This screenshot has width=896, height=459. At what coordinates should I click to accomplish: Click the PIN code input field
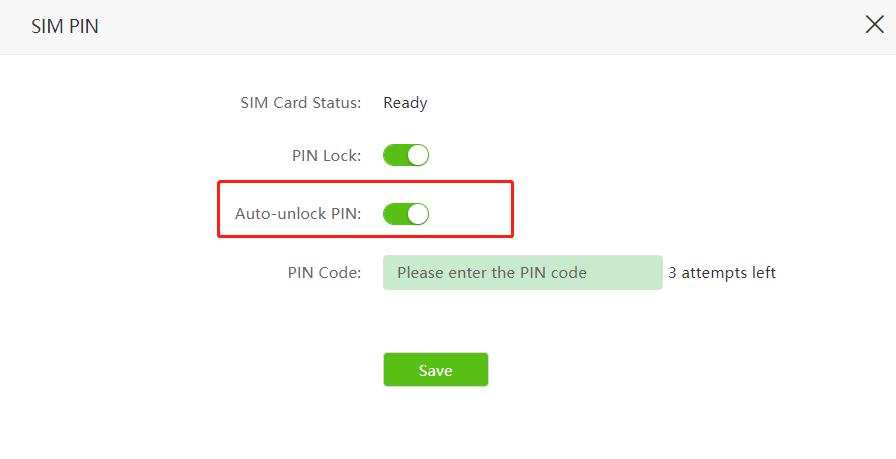[522, 272]
